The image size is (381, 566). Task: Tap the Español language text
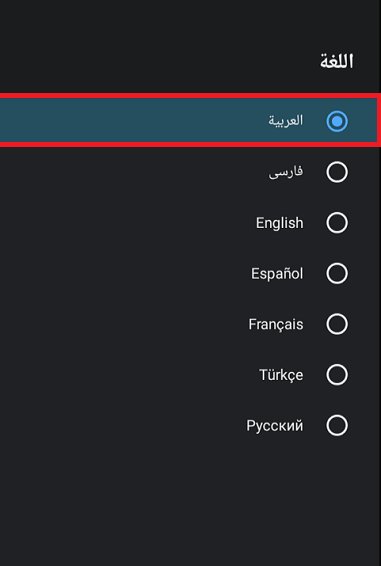[277, 273]
